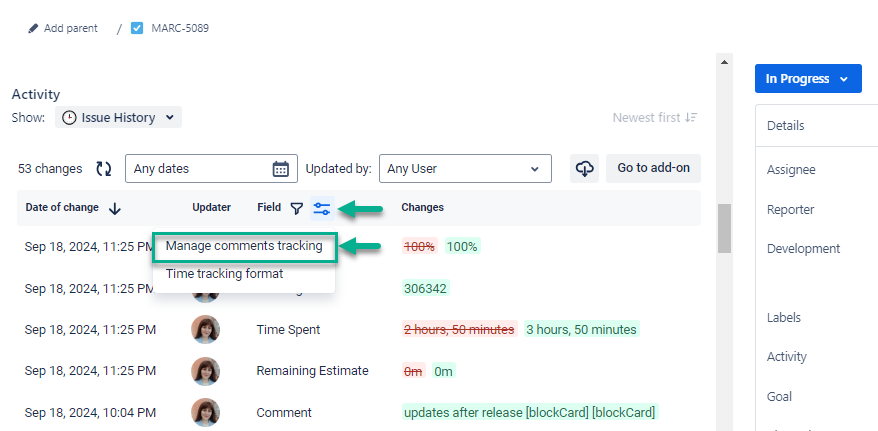Open the Issue History show dropdown
This screenshot has height=431, width=878.
[118, 118]
